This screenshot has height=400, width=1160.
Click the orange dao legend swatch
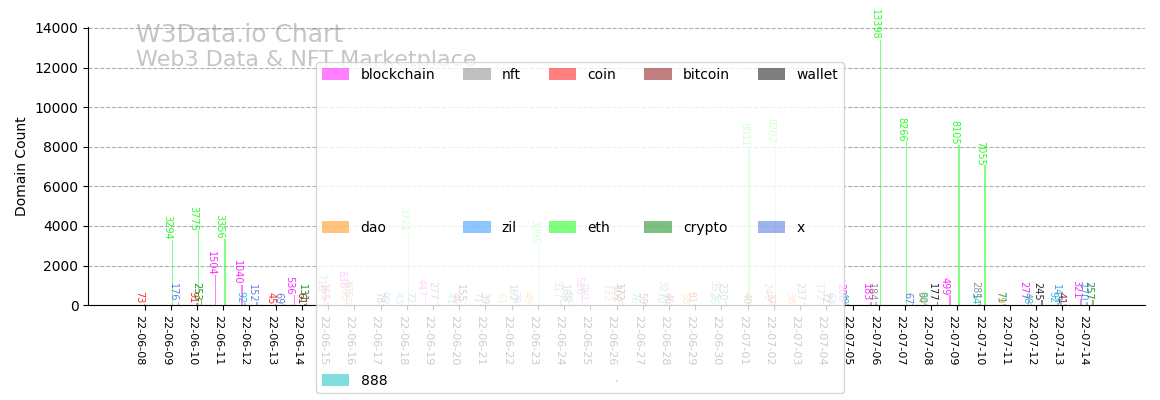pyautogui.click(x=335, y=227)
